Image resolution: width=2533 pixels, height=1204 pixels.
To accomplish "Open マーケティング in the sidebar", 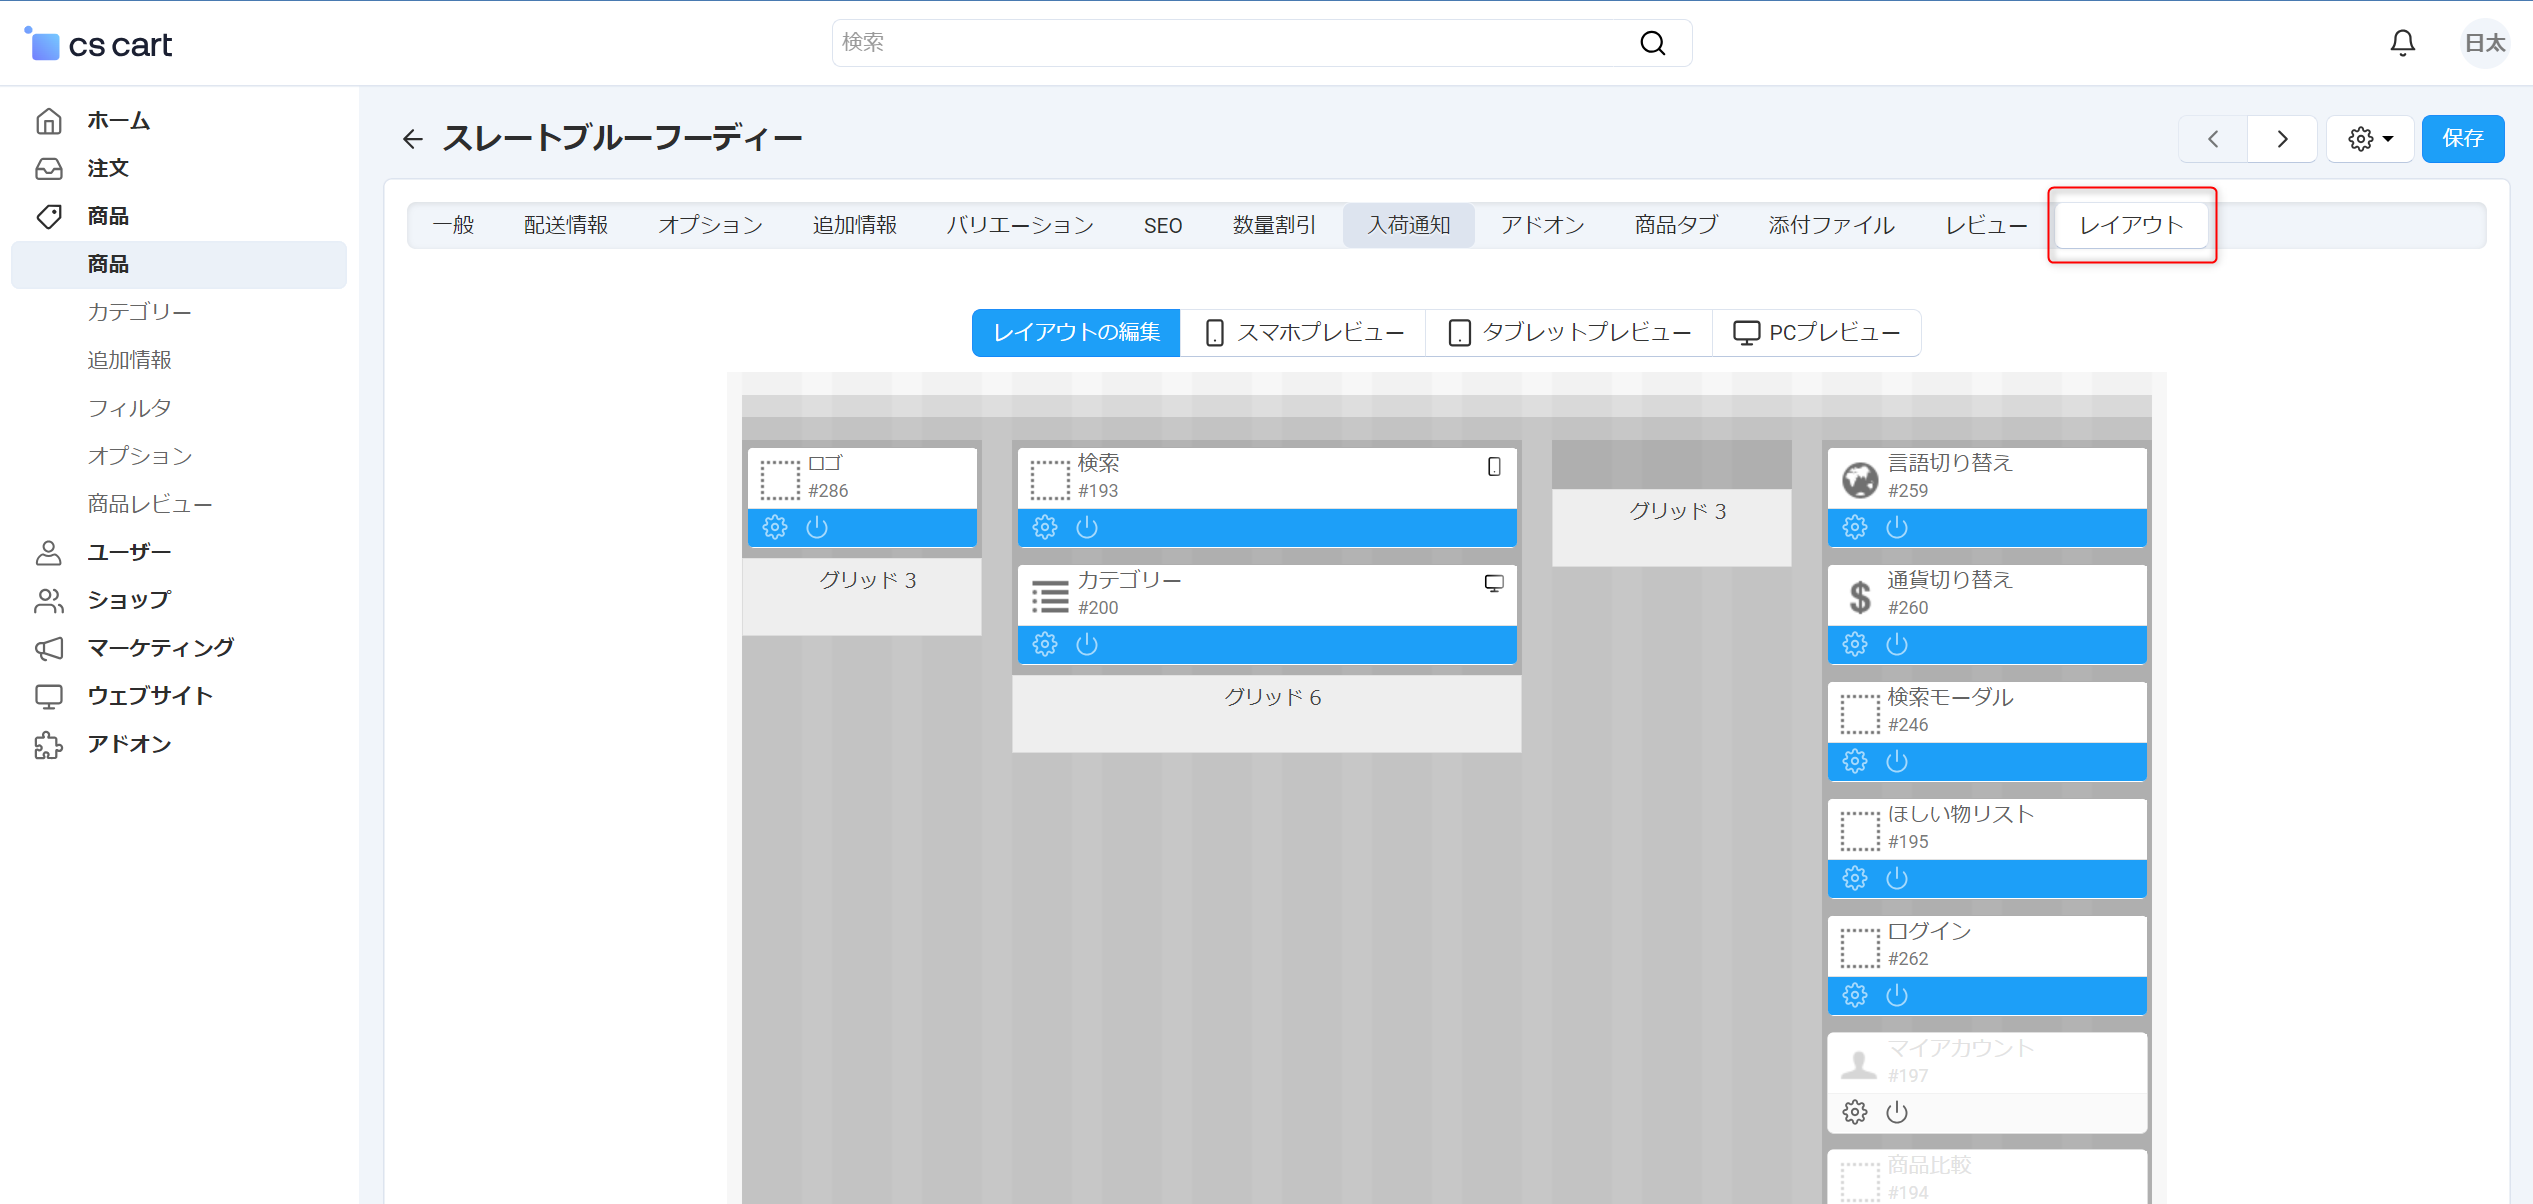I will pyautogui.click(x=160, y=648).
